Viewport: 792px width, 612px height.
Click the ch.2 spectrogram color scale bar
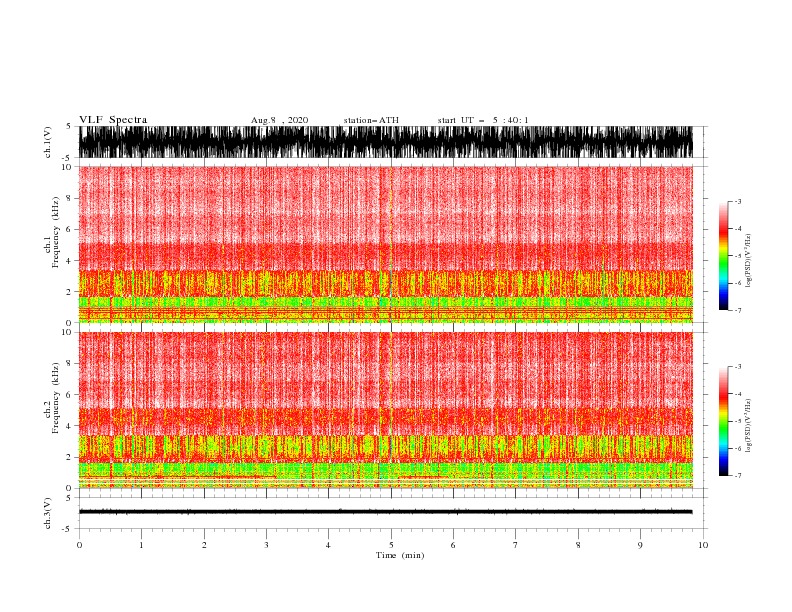(x=723, y=421)
